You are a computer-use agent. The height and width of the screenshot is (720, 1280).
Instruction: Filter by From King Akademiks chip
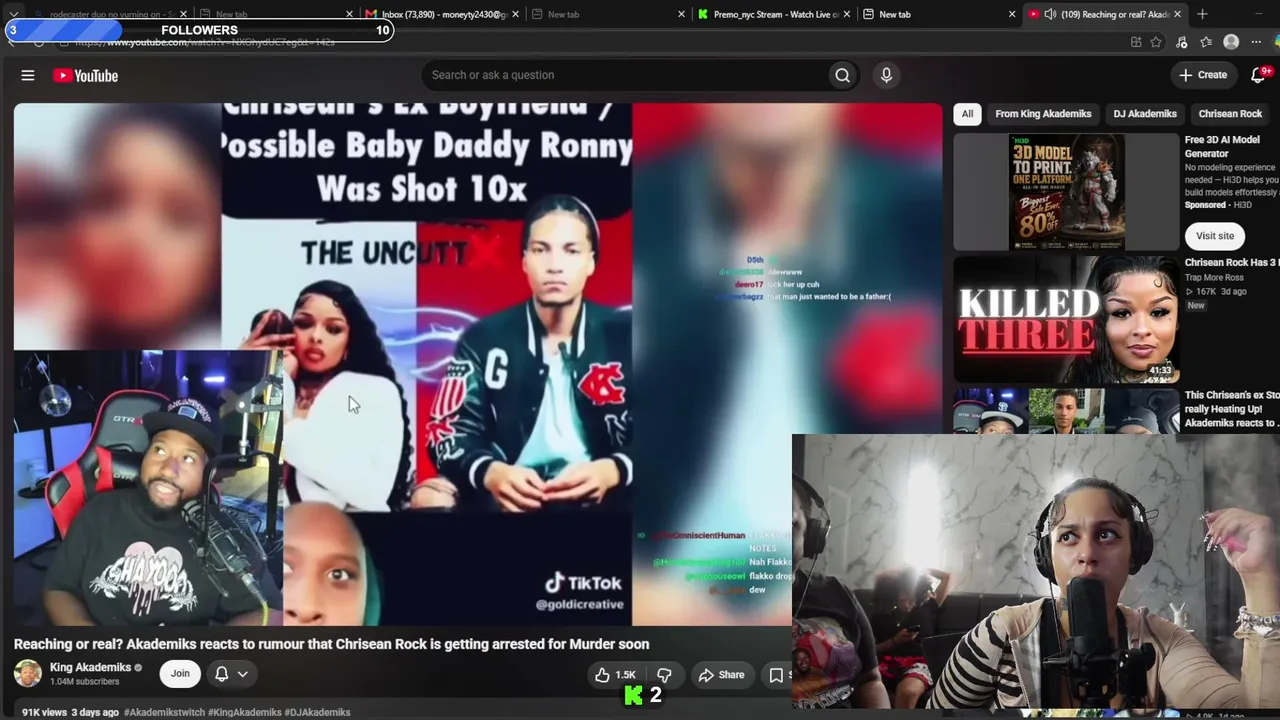(1043, 114)
